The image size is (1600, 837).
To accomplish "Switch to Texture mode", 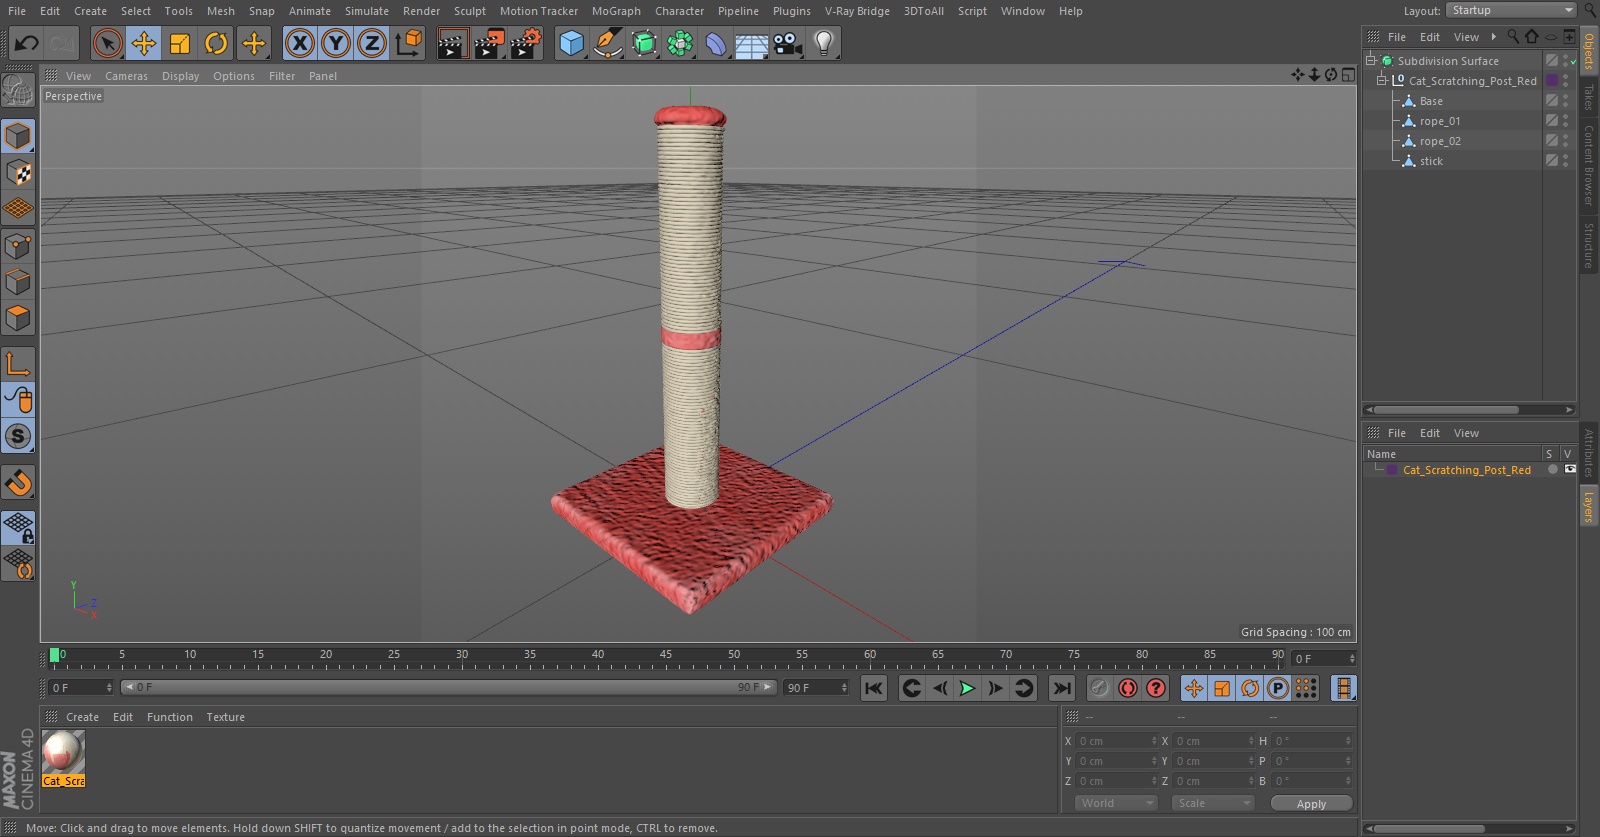I will (x=18, y=172).
